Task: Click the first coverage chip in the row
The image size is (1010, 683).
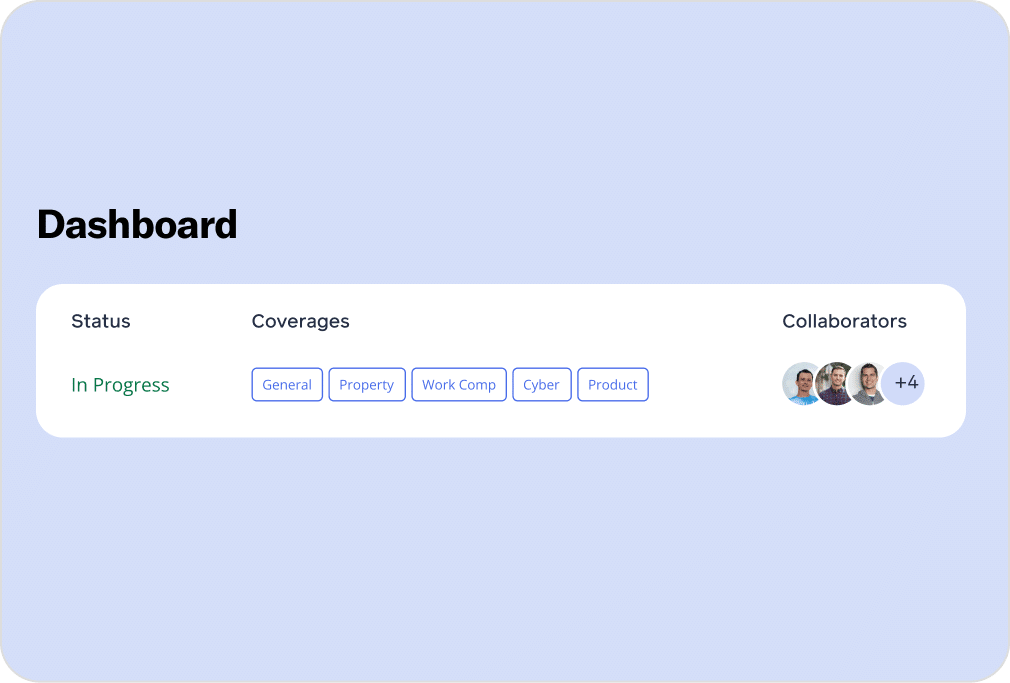Action: point(287,385)
